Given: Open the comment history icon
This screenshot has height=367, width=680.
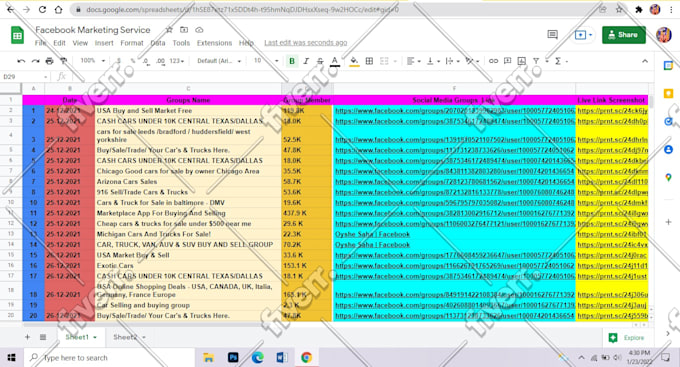Looking at the screenshot, I should [x=552, y=35].
